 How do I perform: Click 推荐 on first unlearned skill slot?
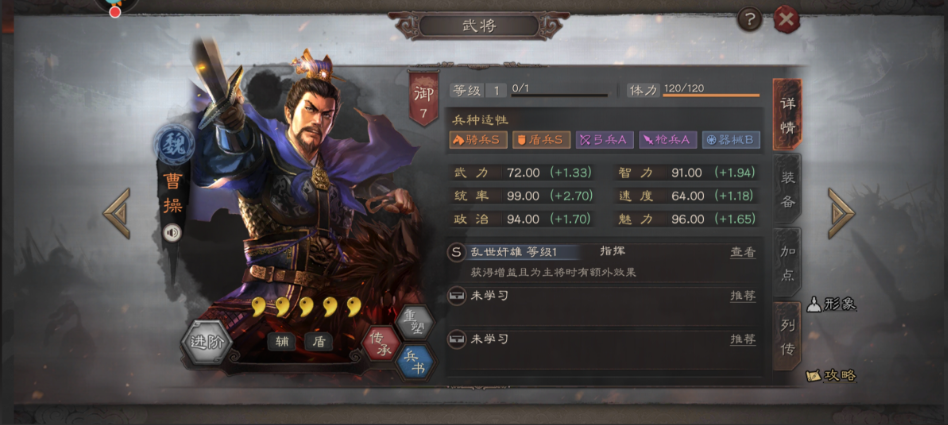[743, 296]
